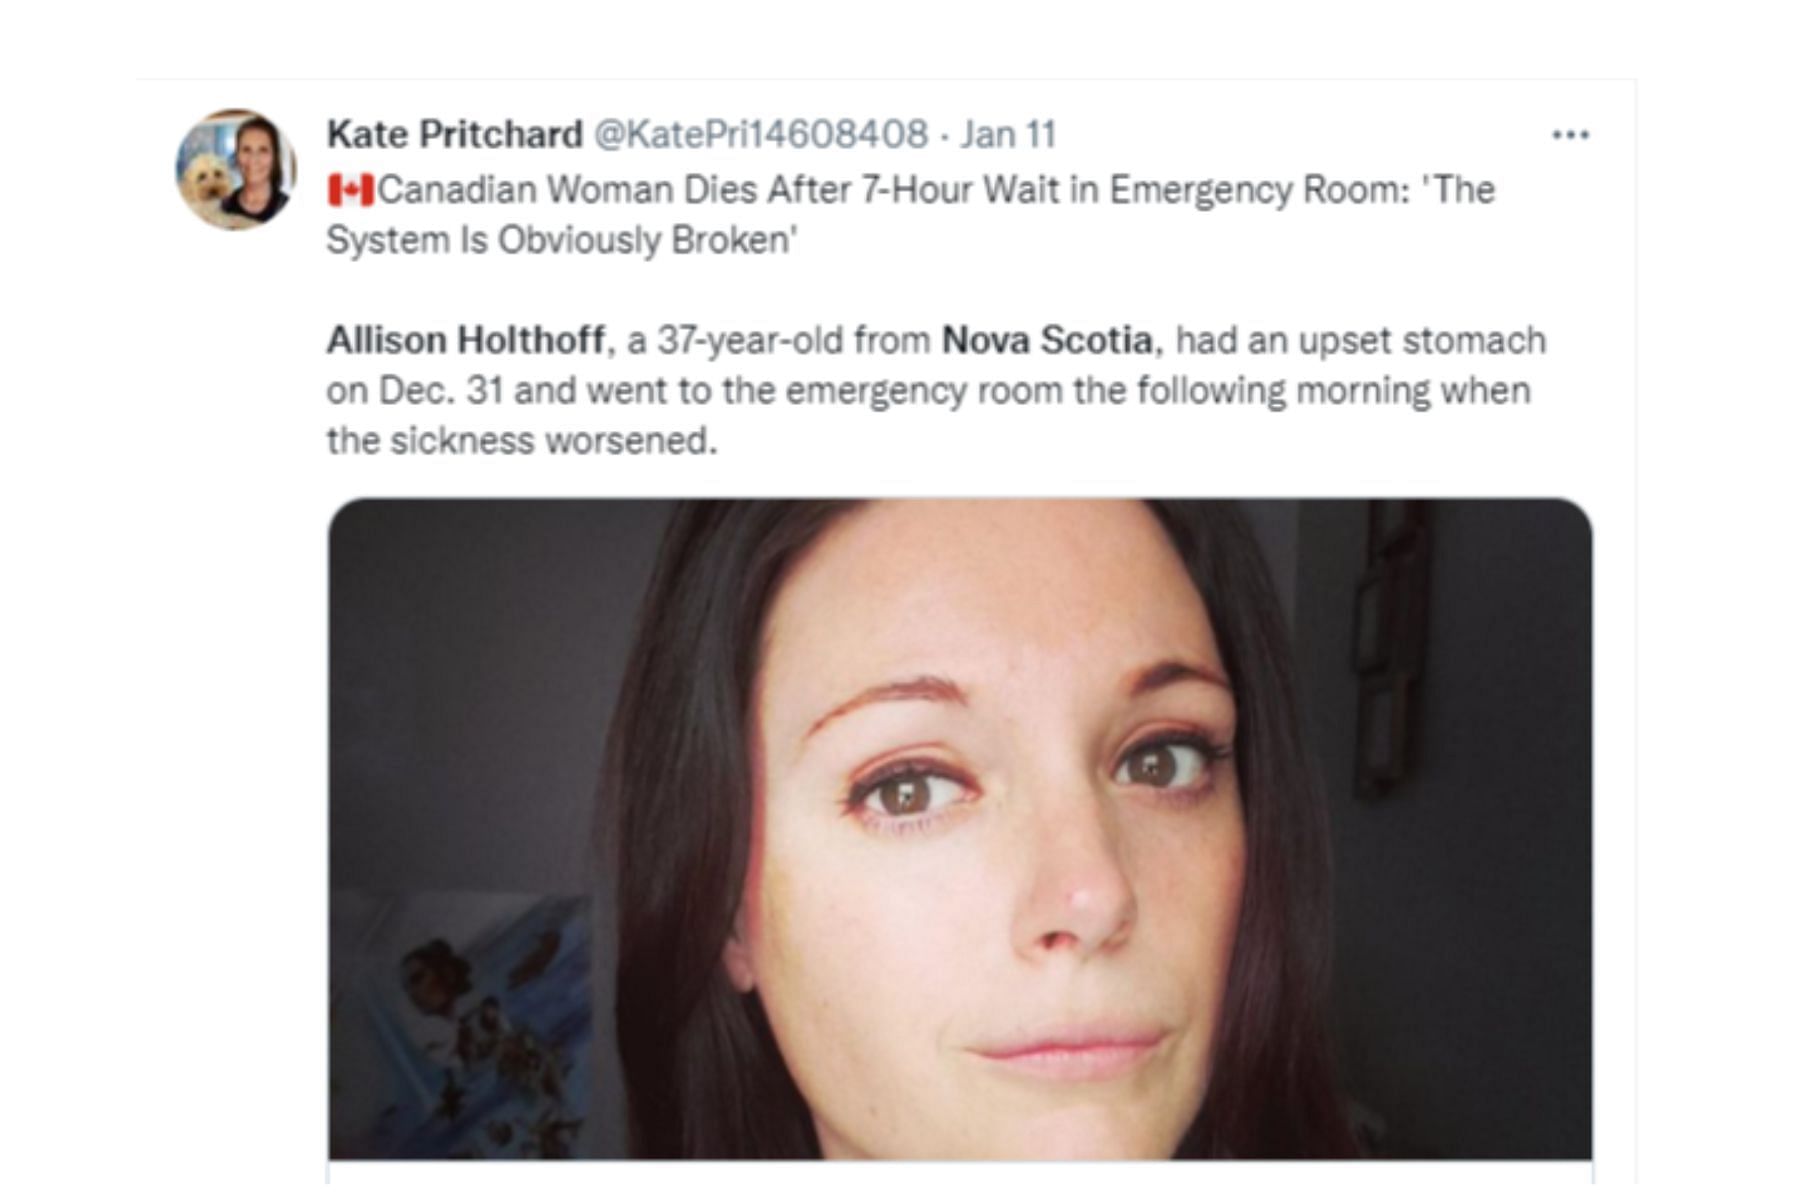Screen dimensions: 1800x1200
Task: Click the bold text Nova Scotia
Action: [1047, 340]
